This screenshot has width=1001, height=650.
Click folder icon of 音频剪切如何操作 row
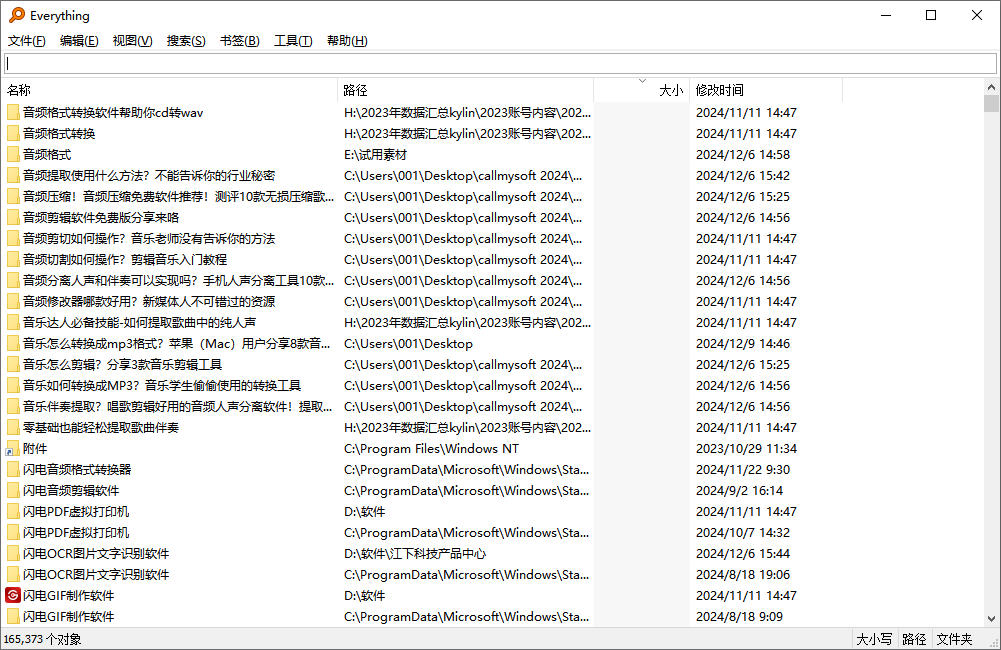(x=13, y=239)
